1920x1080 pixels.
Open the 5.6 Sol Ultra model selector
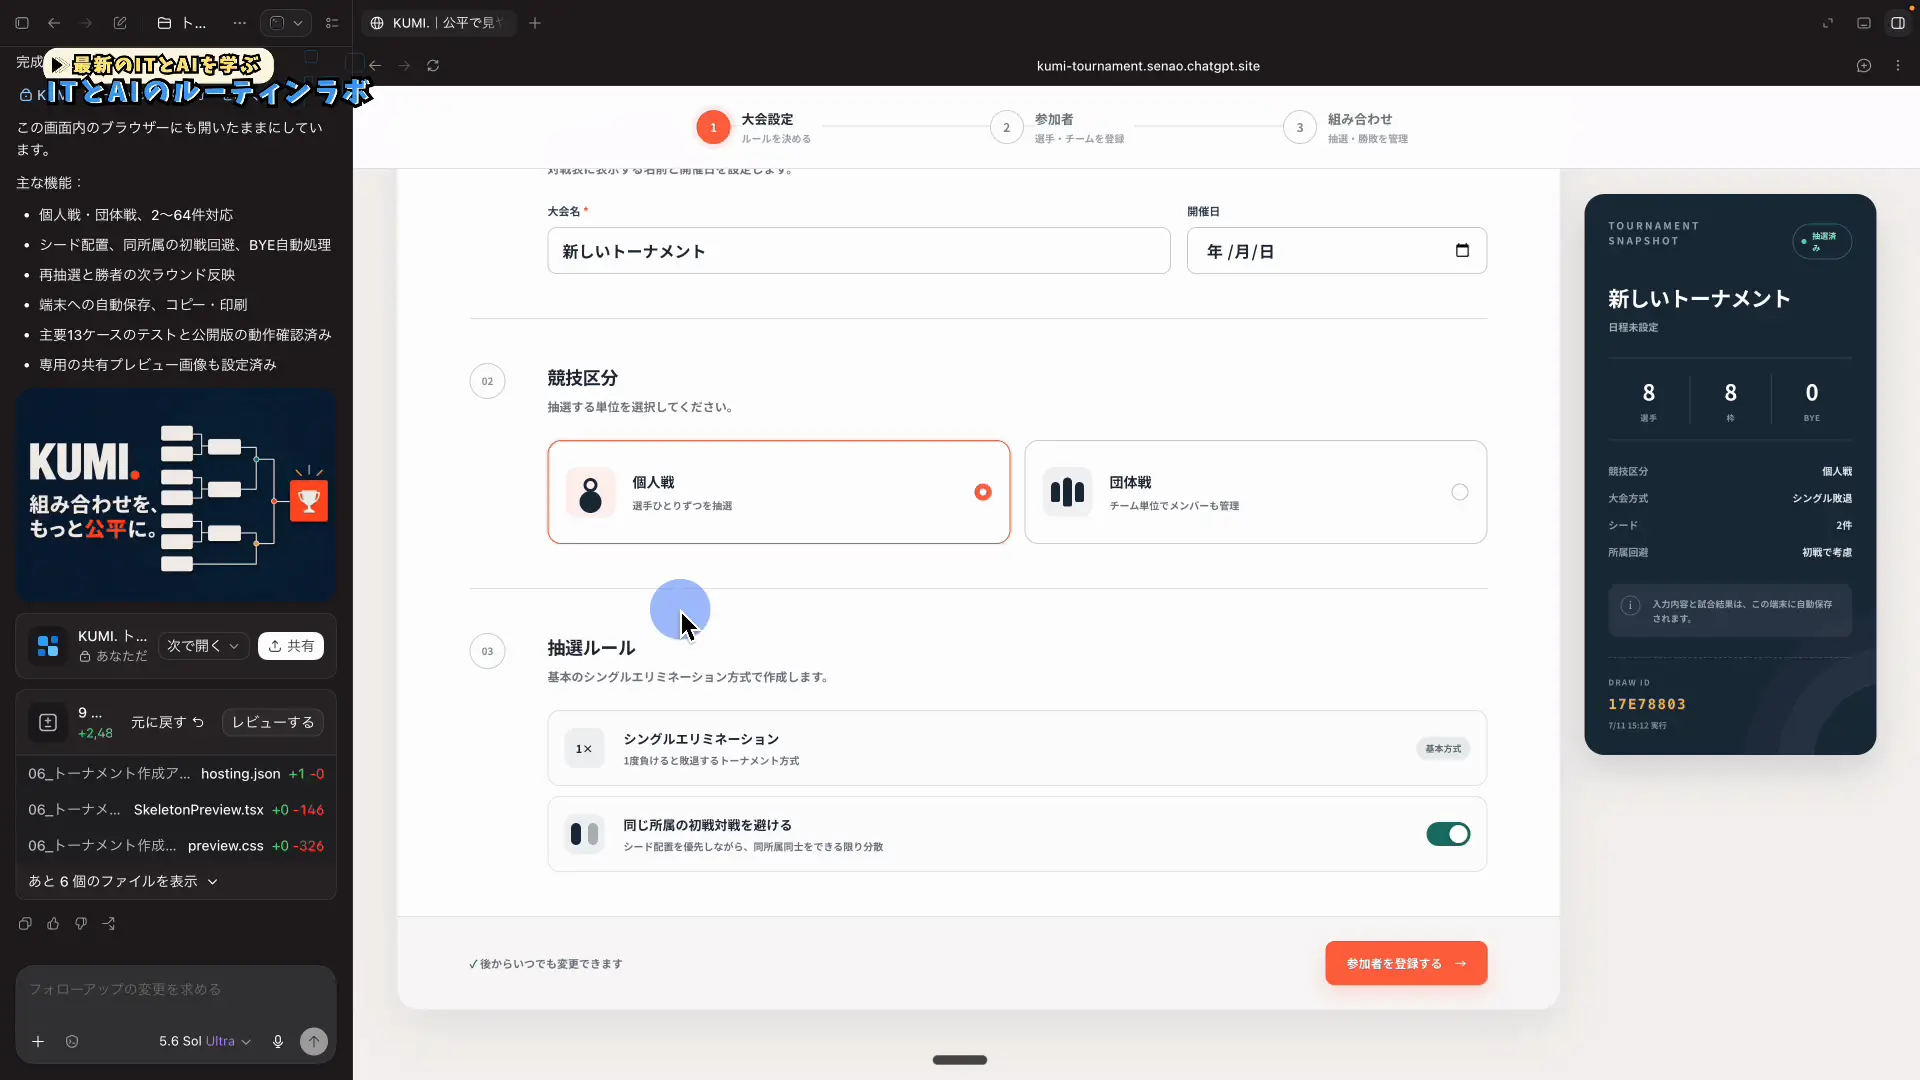pyautogui.click(x=204, y=1041)
